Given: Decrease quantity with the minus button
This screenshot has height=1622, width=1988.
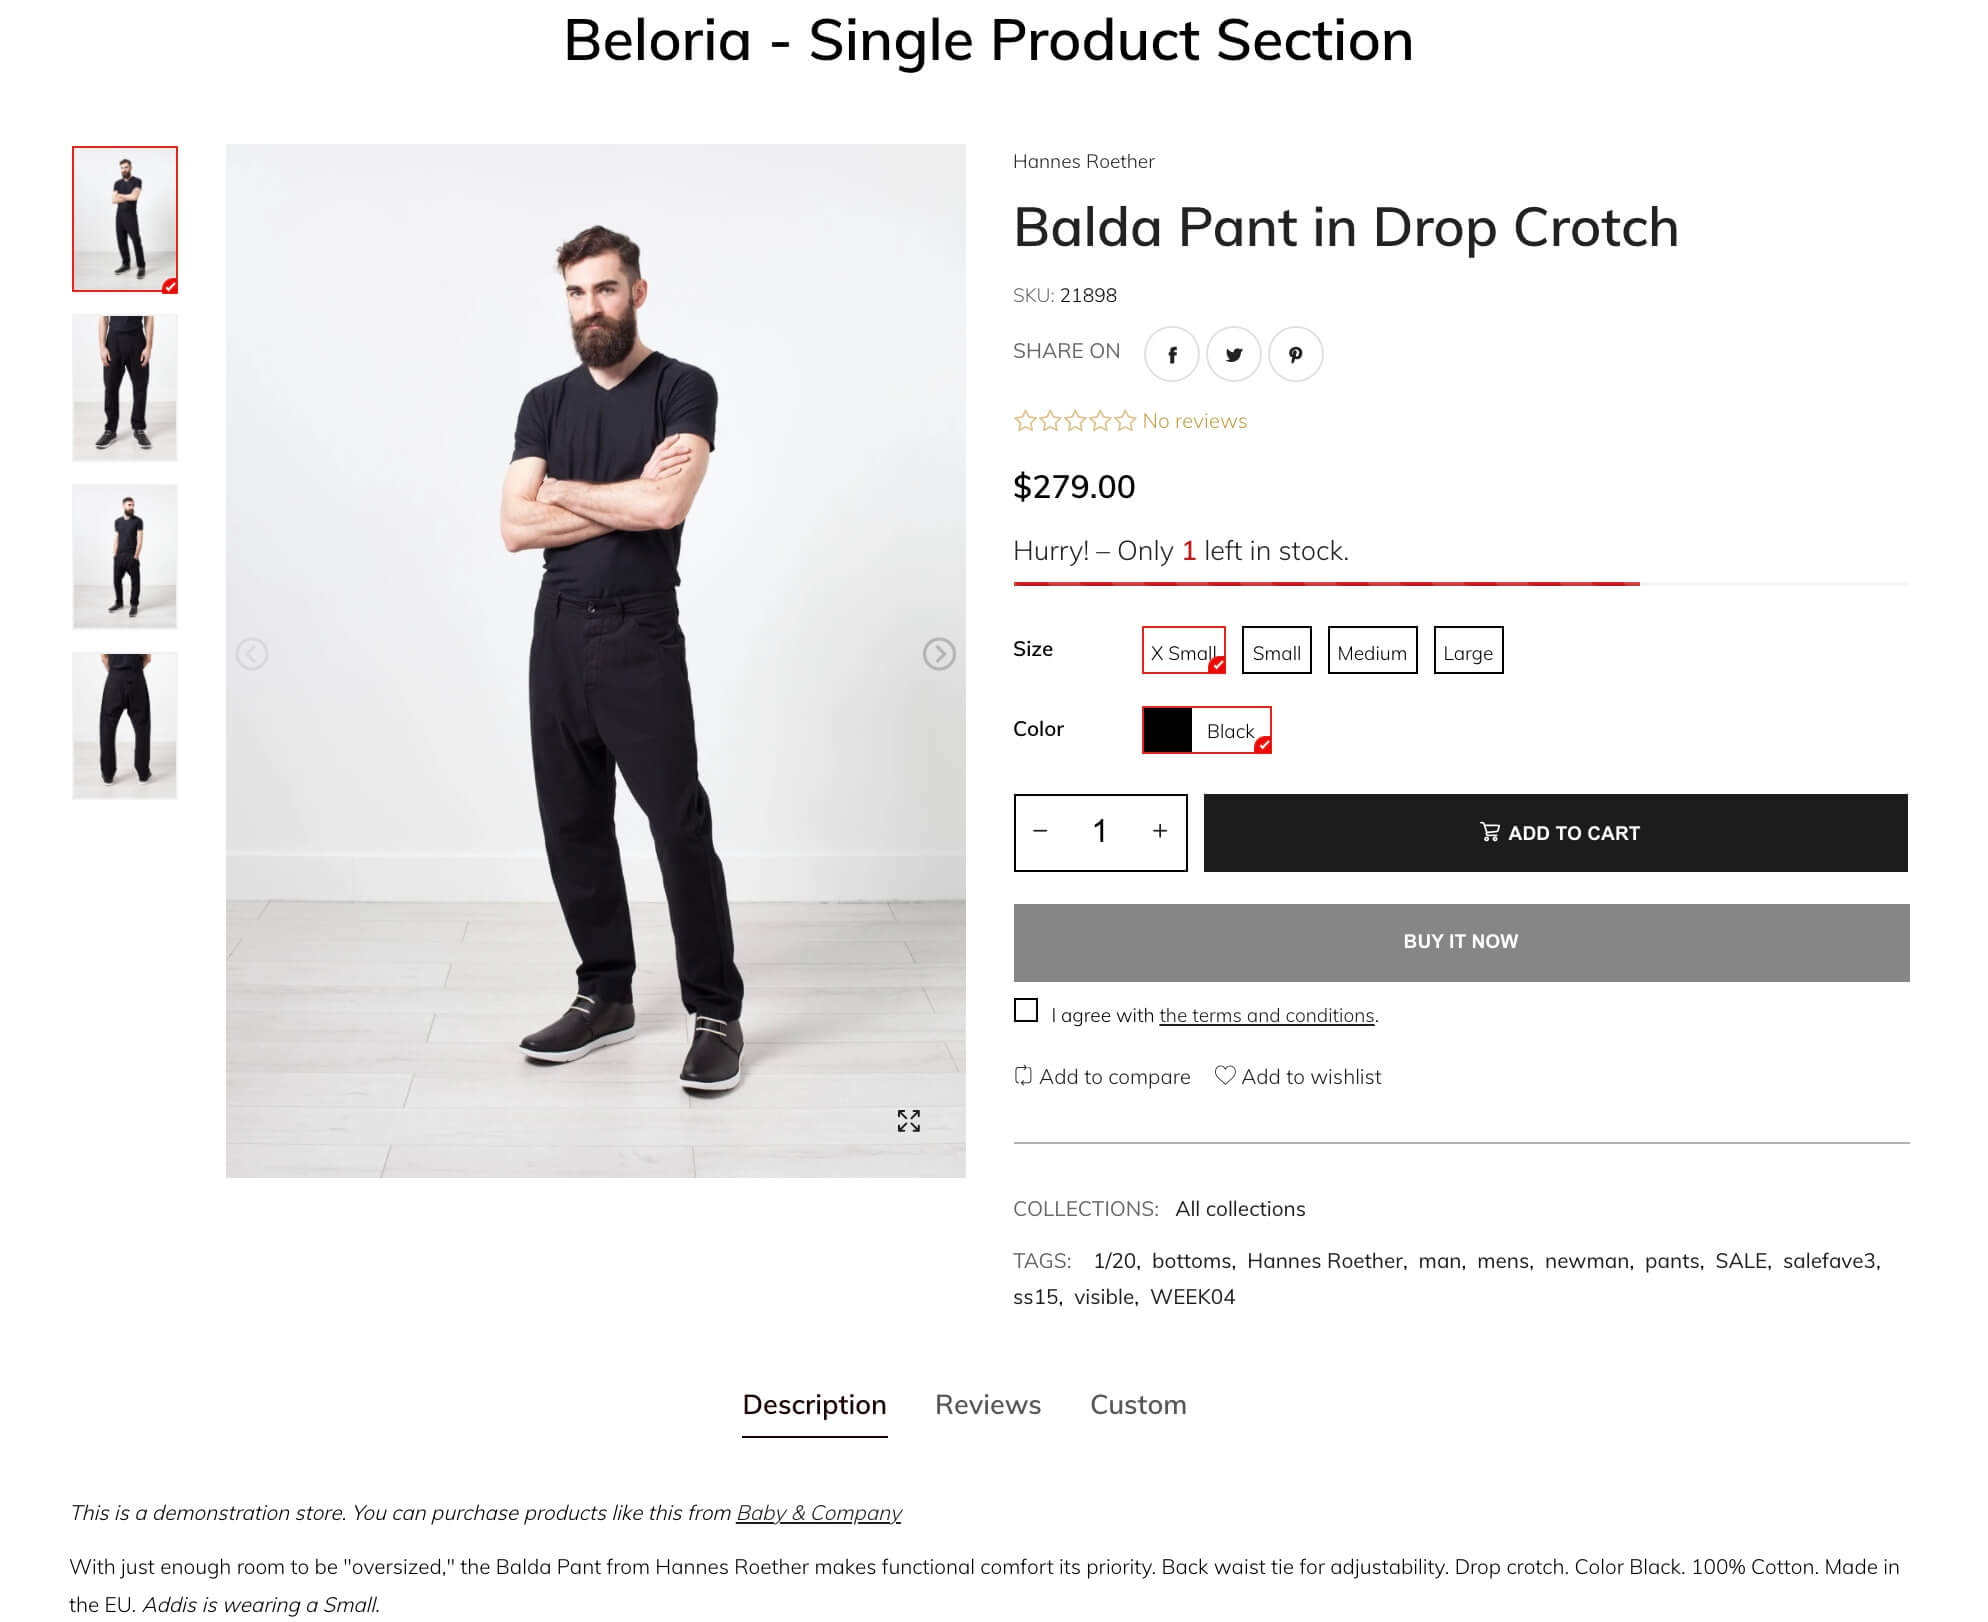Looking at the screenshot, I should pos(1040,831).
